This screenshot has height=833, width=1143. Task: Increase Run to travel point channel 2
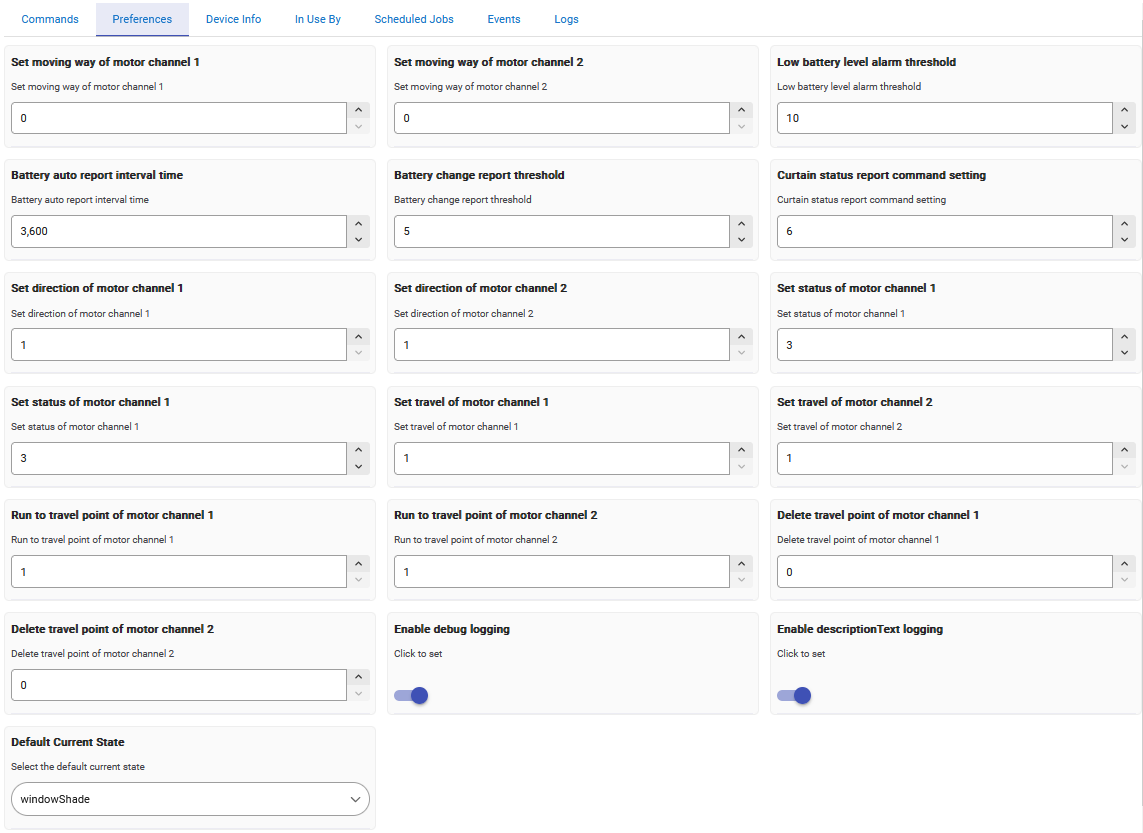tap(741, 564)
